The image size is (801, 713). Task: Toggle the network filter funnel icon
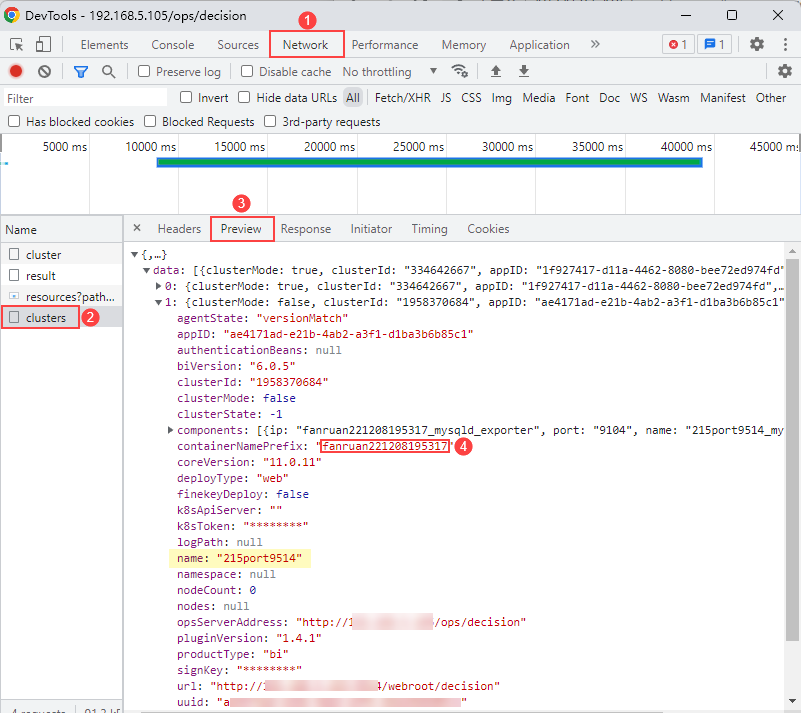pos(81,72)
